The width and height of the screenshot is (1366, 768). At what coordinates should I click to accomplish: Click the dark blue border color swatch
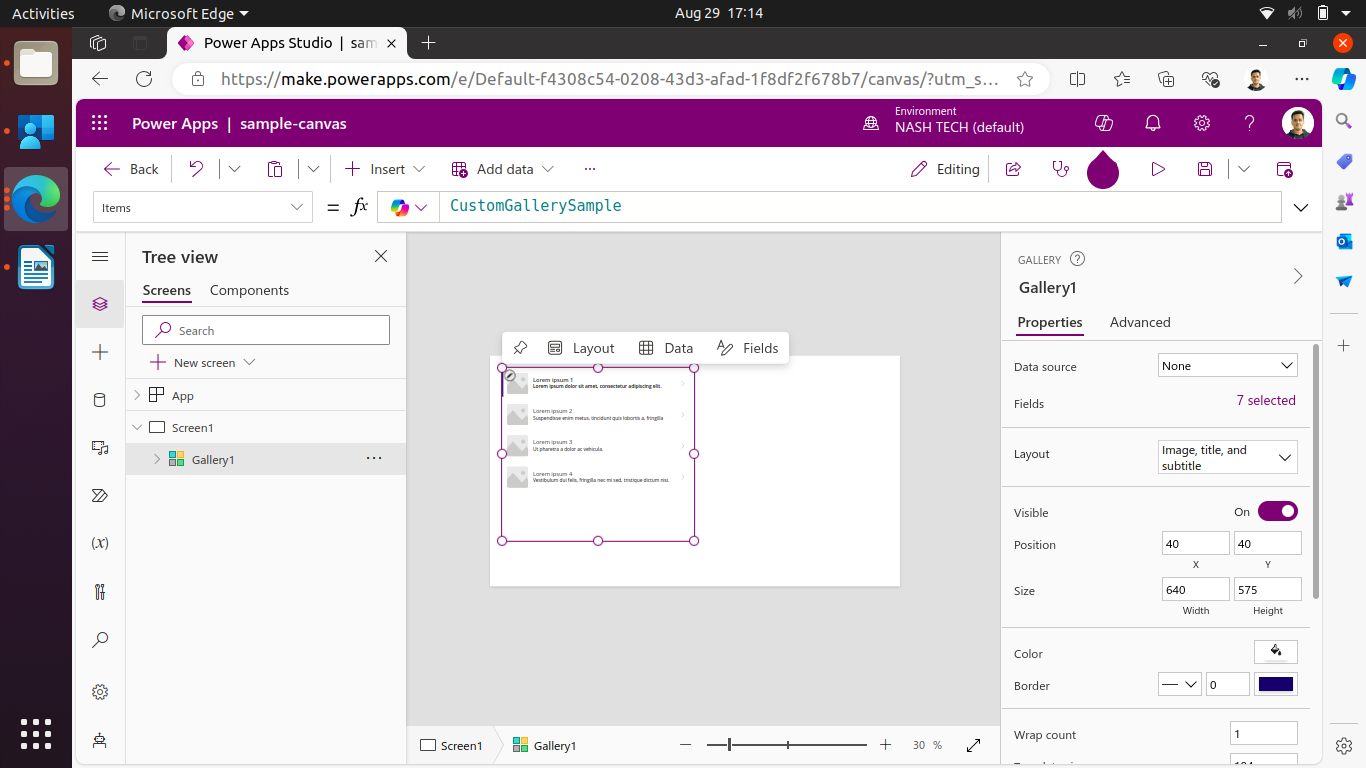[1276, 684]
